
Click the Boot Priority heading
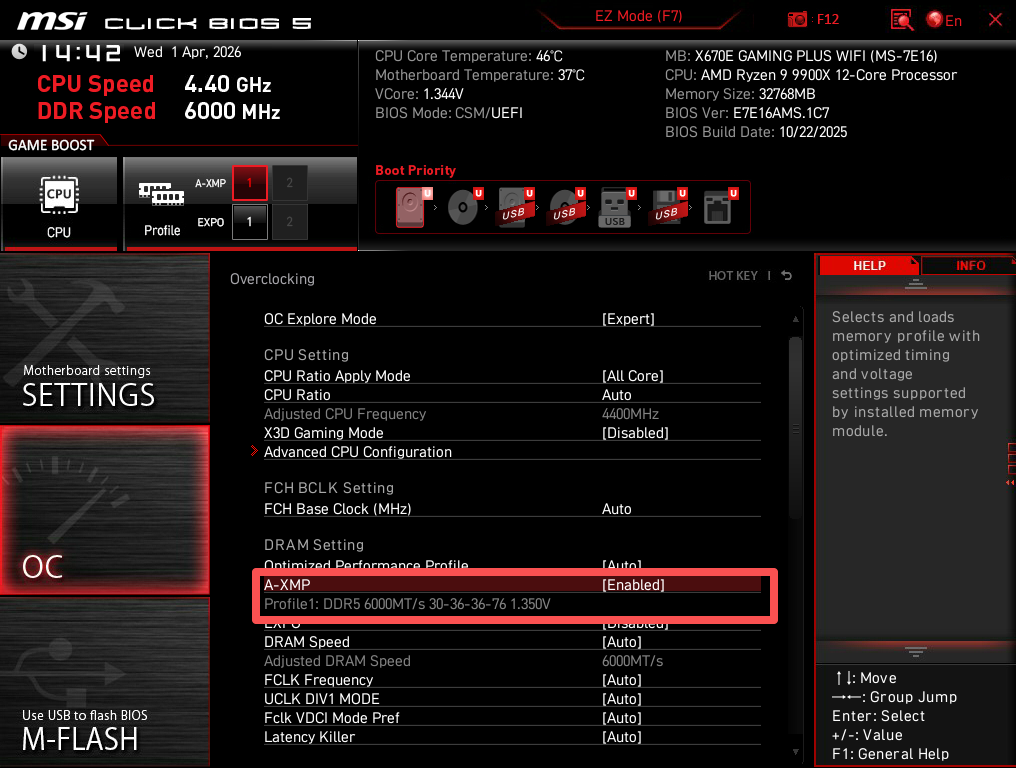[415, 170]
